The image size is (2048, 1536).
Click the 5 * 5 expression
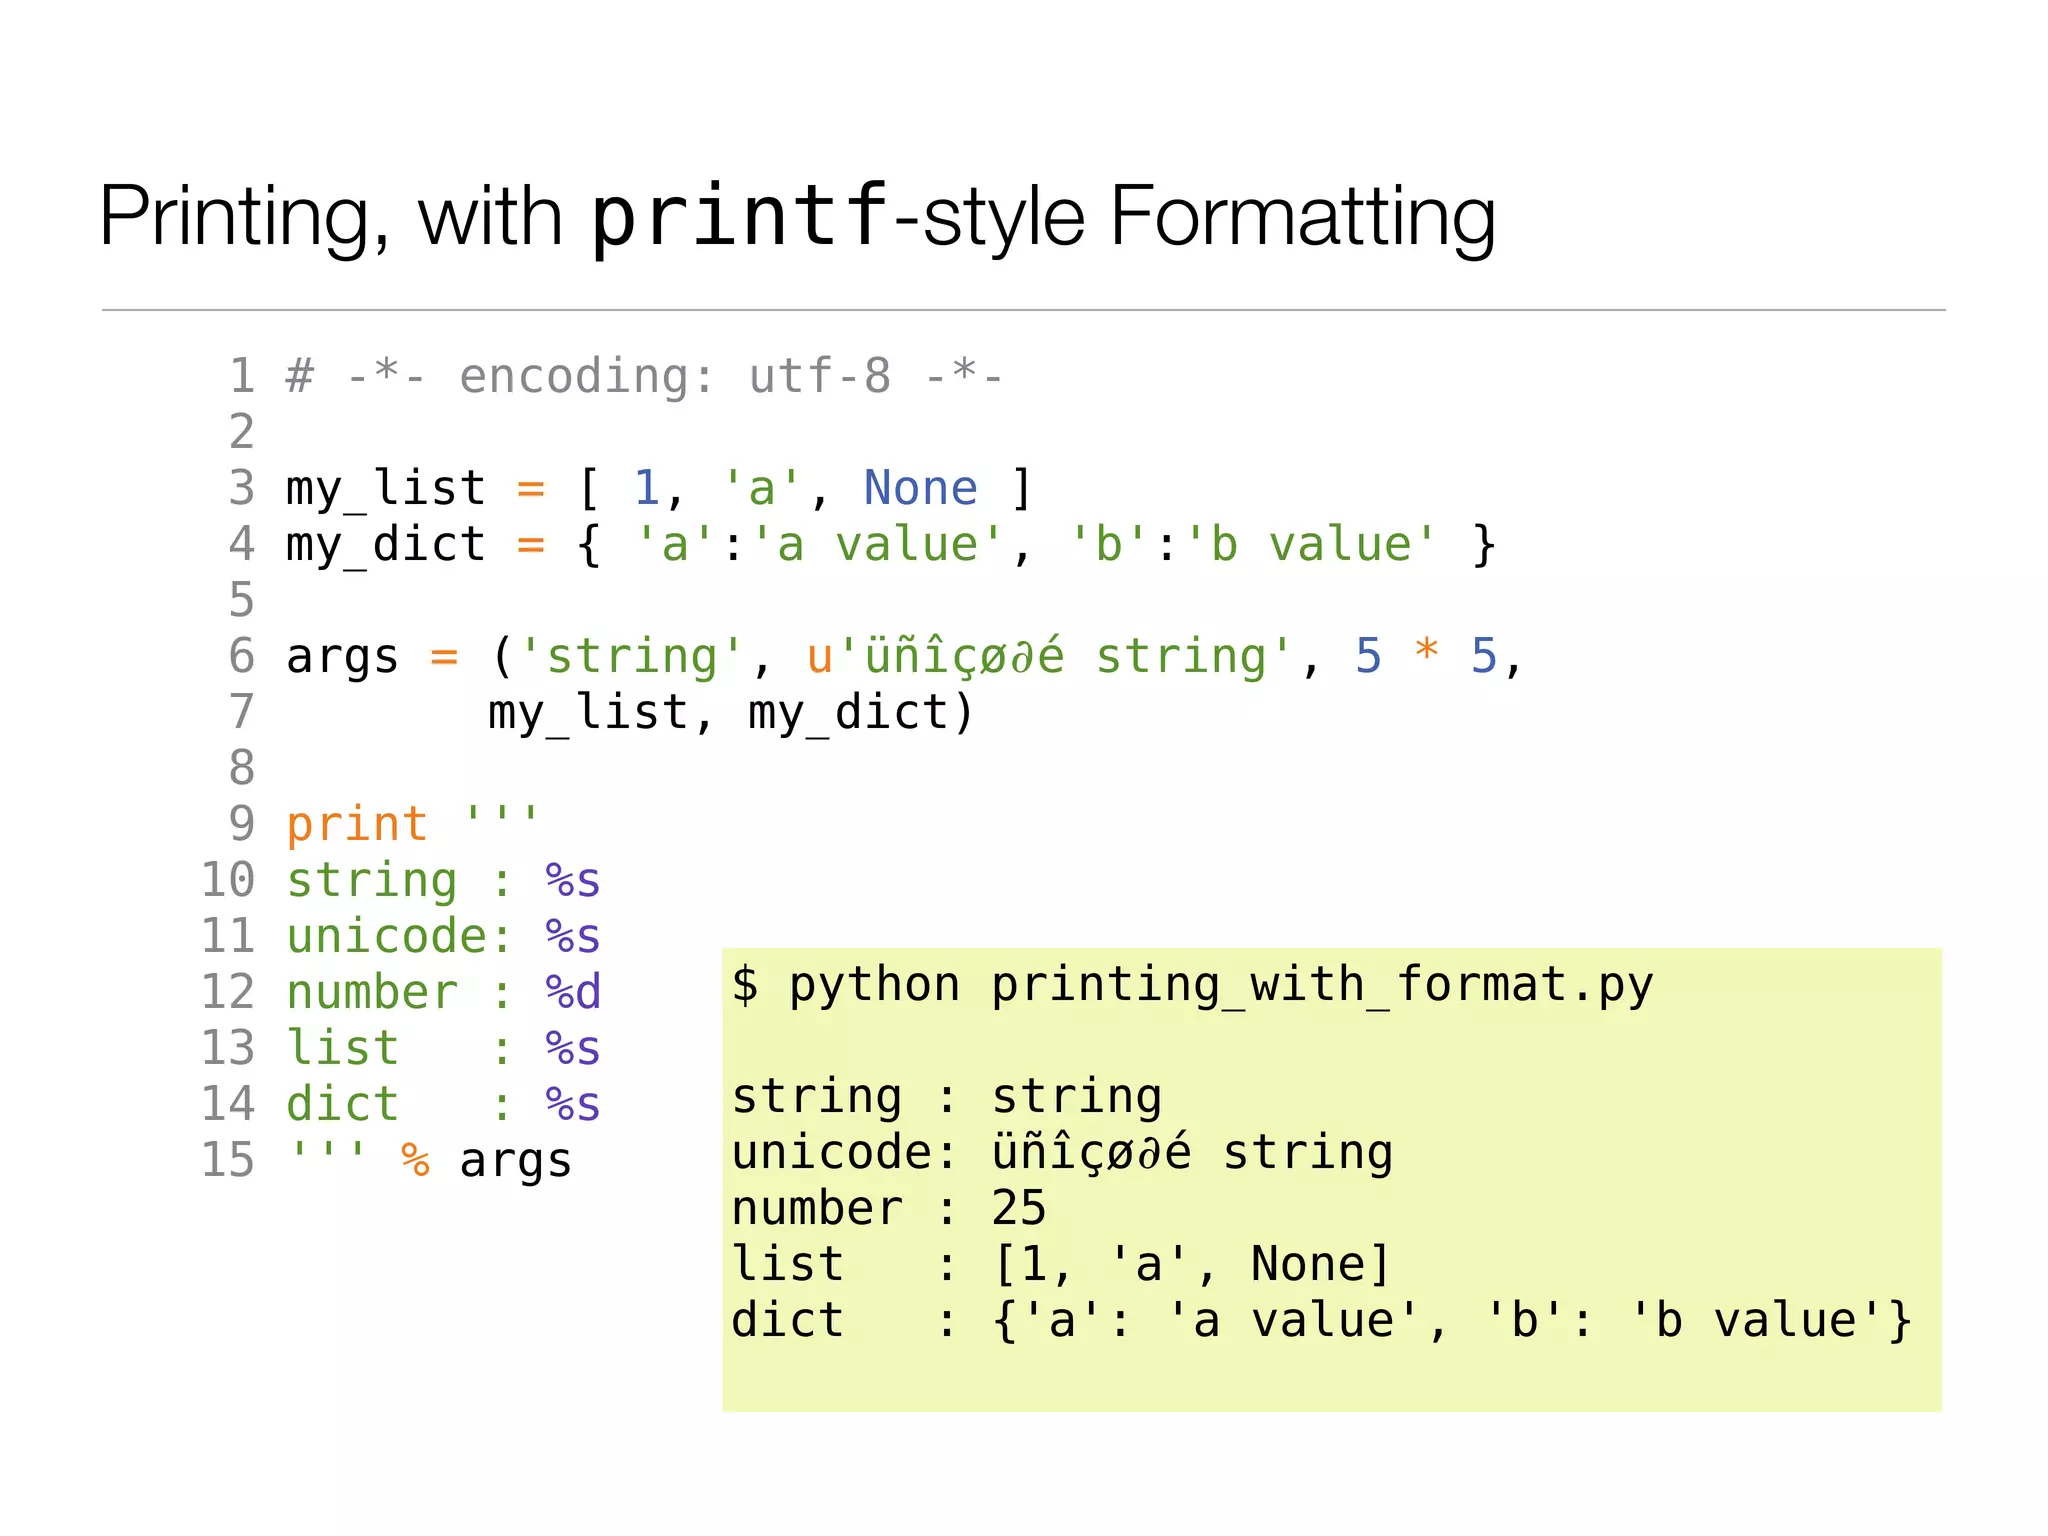(1426, 657)
